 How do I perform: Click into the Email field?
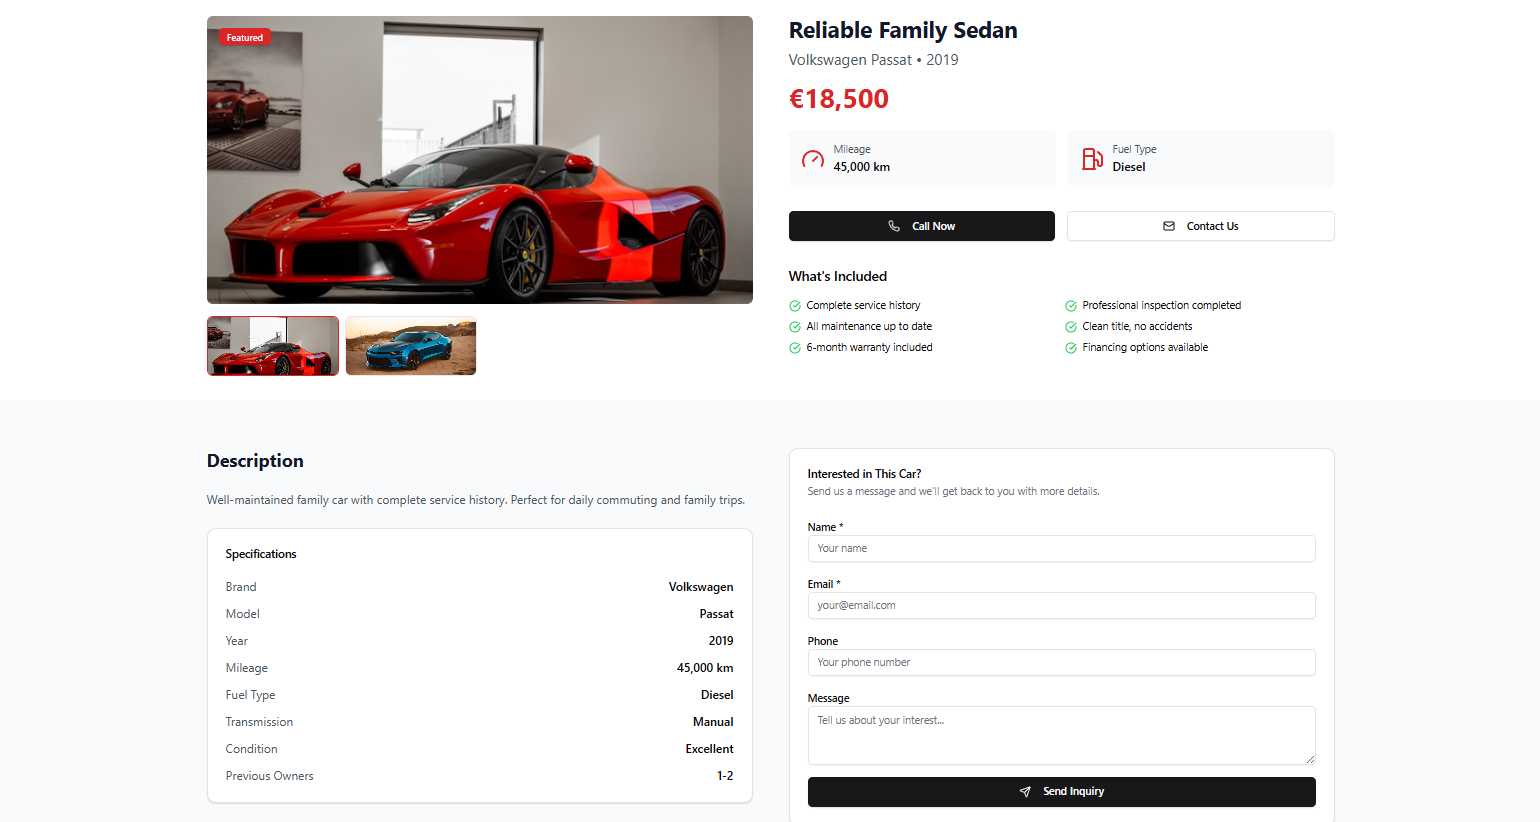click(1061, 605)
